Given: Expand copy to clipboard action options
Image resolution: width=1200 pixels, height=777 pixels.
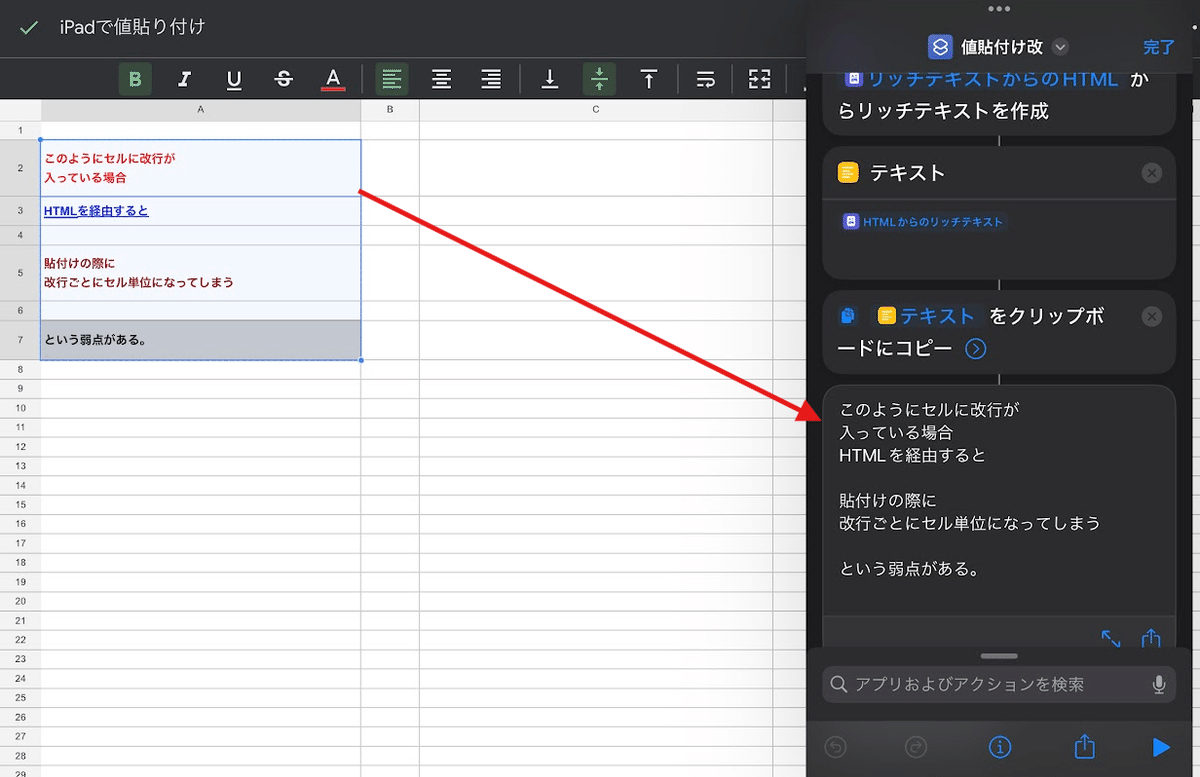Looking at the screenshot, I should pyautogui.click(x=976, y=349).
